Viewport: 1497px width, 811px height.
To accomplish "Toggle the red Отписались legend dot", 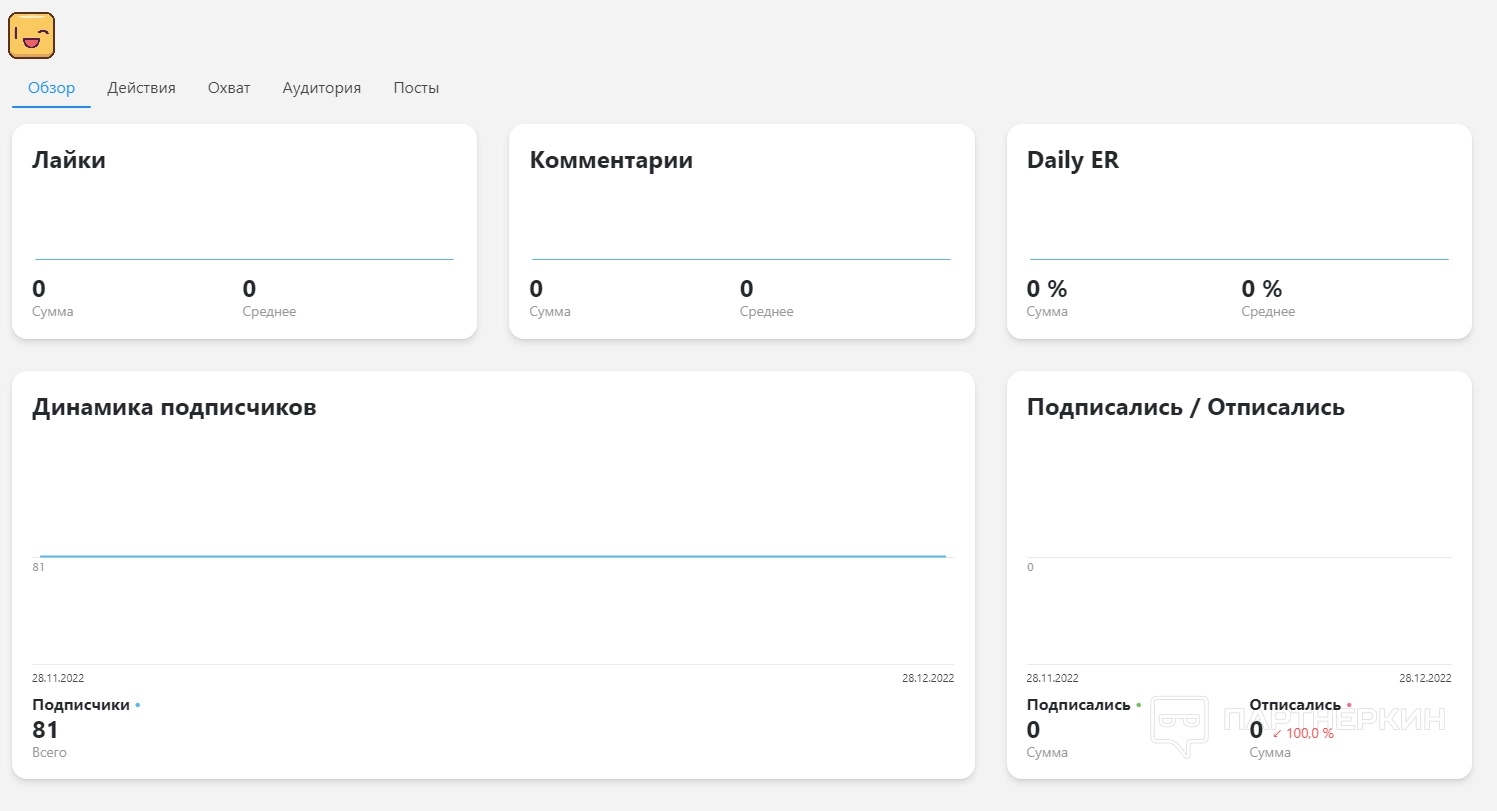I will coord(1349,705).
